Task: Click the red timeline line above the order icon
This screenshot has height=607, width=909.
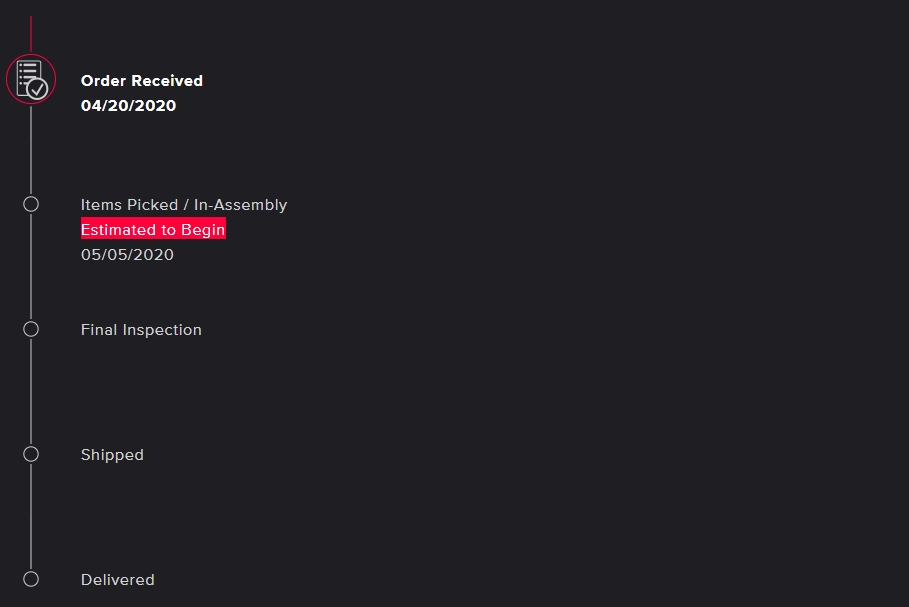Action: click(x=31, y=33)
